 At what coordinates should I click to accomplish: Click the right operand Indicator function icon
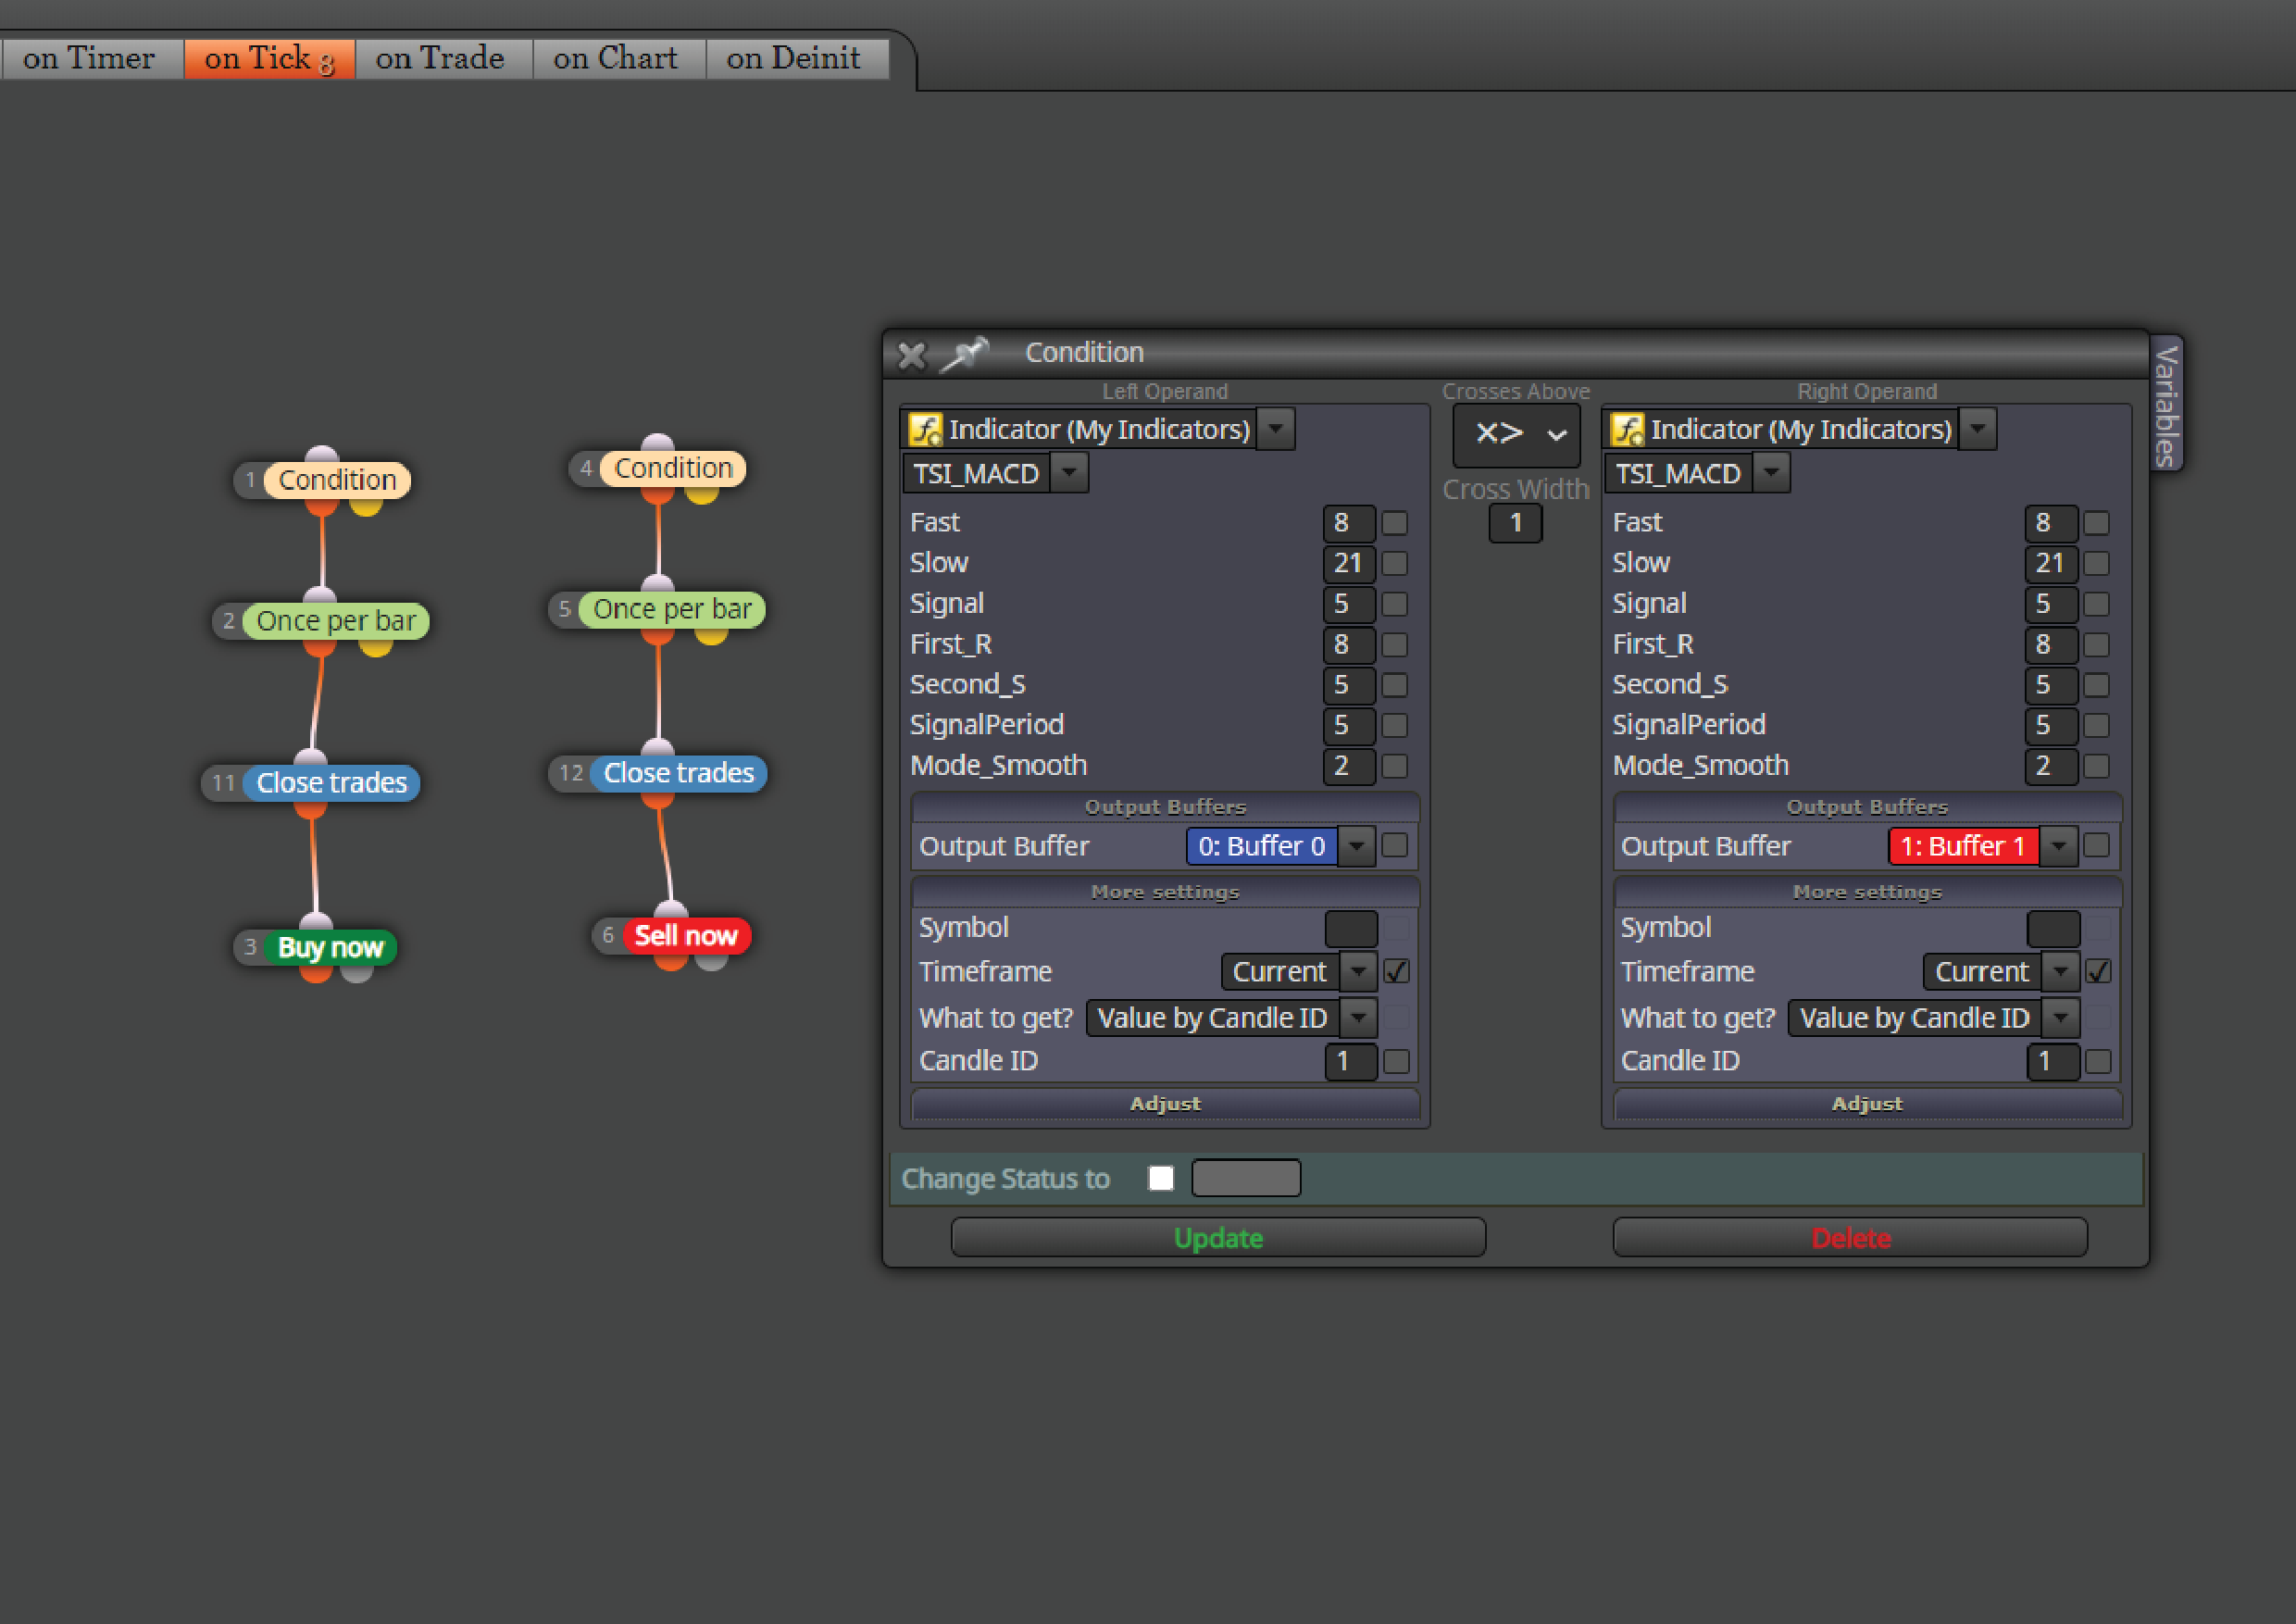pyautogui.click(x=1627, y=430)
